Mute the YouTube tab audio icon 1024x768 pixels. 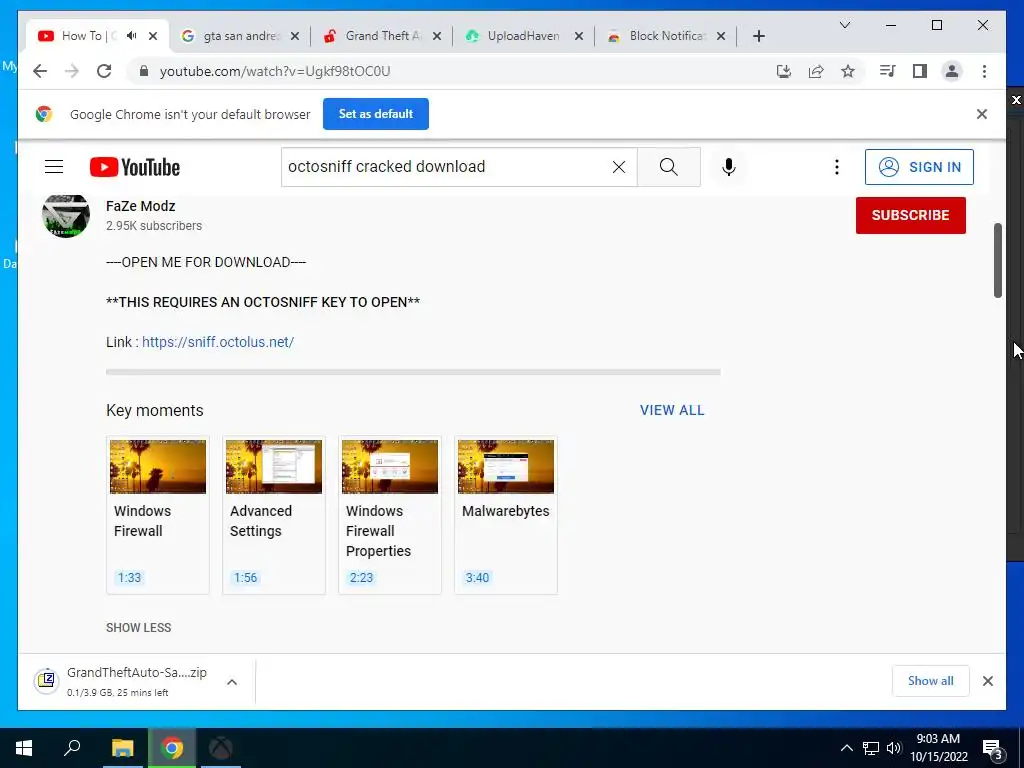132,36
